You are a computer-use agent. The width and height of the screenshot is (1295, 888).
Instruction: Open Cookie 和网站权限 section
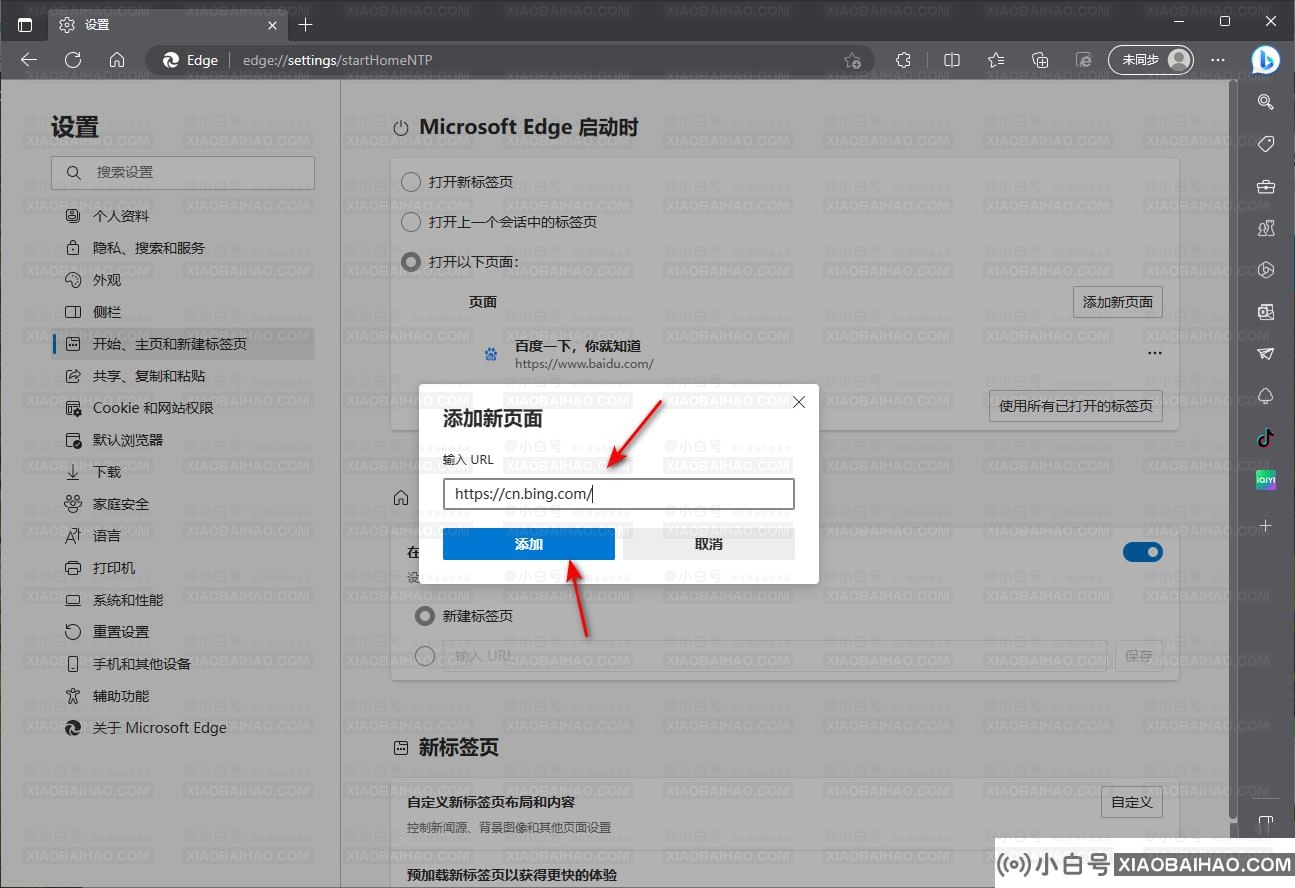pyautogui.click(x=183, y=408)
